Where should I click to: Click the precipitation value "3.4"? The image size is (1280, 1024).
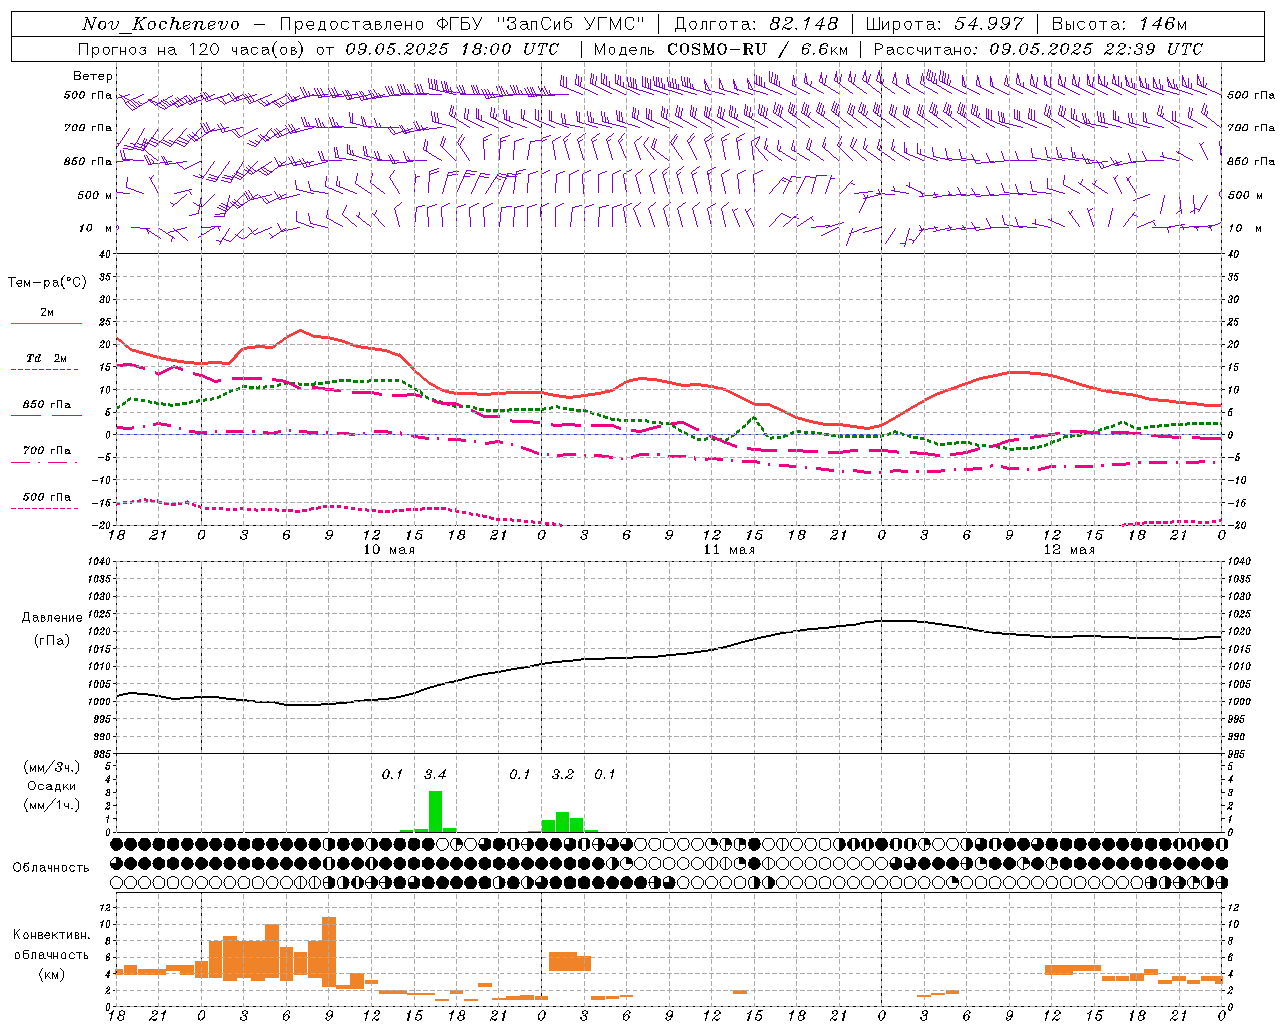click(435, 775)
